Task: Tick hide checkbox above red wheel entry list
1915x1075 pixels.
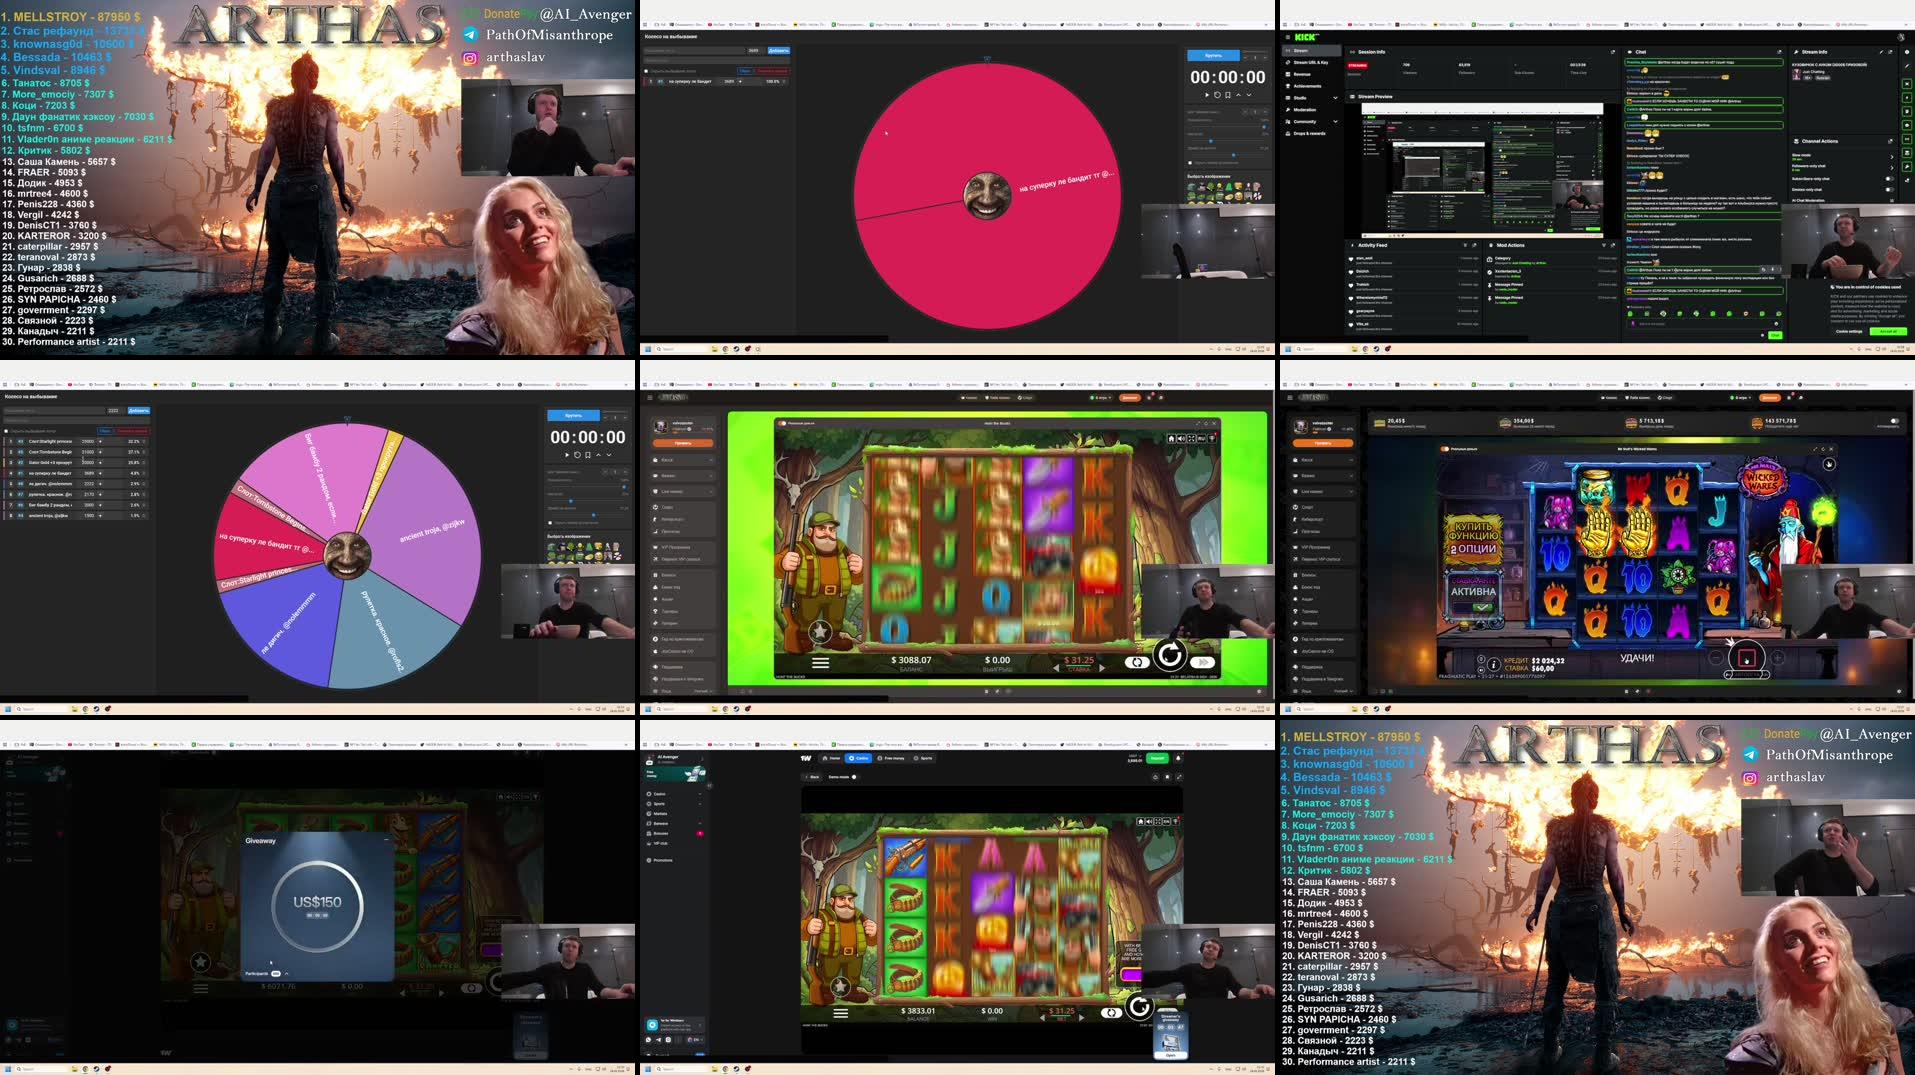Action: (x=646, y=71)
